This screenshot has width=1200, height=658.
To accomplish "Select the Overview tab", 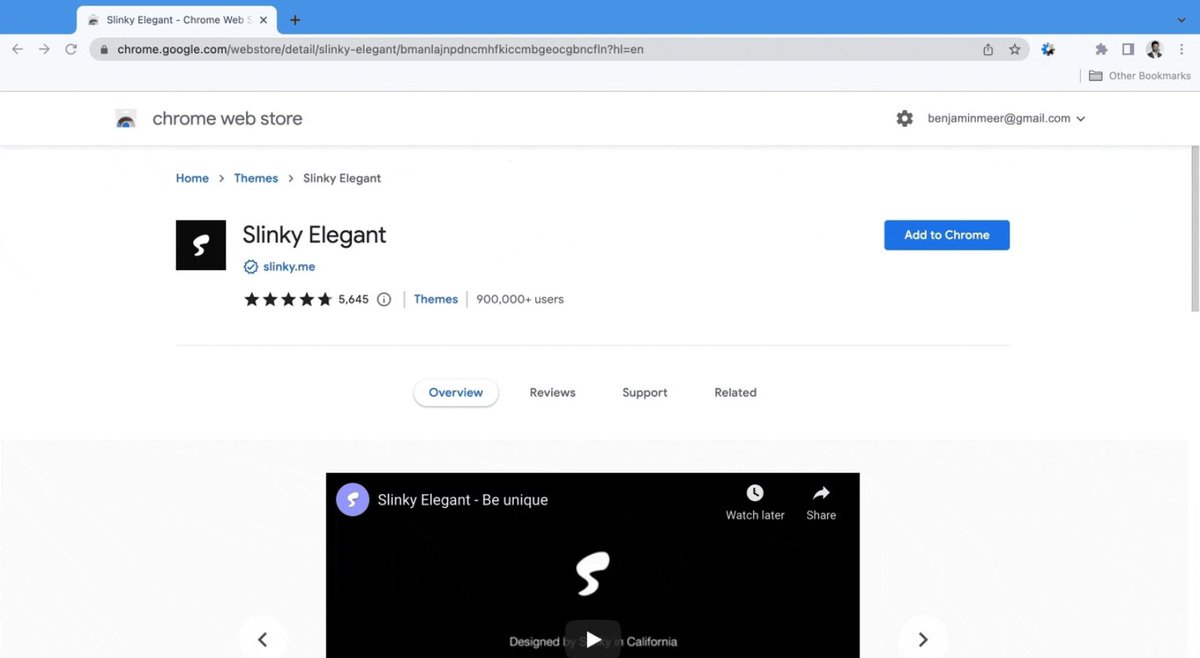I will coord(456,393).
